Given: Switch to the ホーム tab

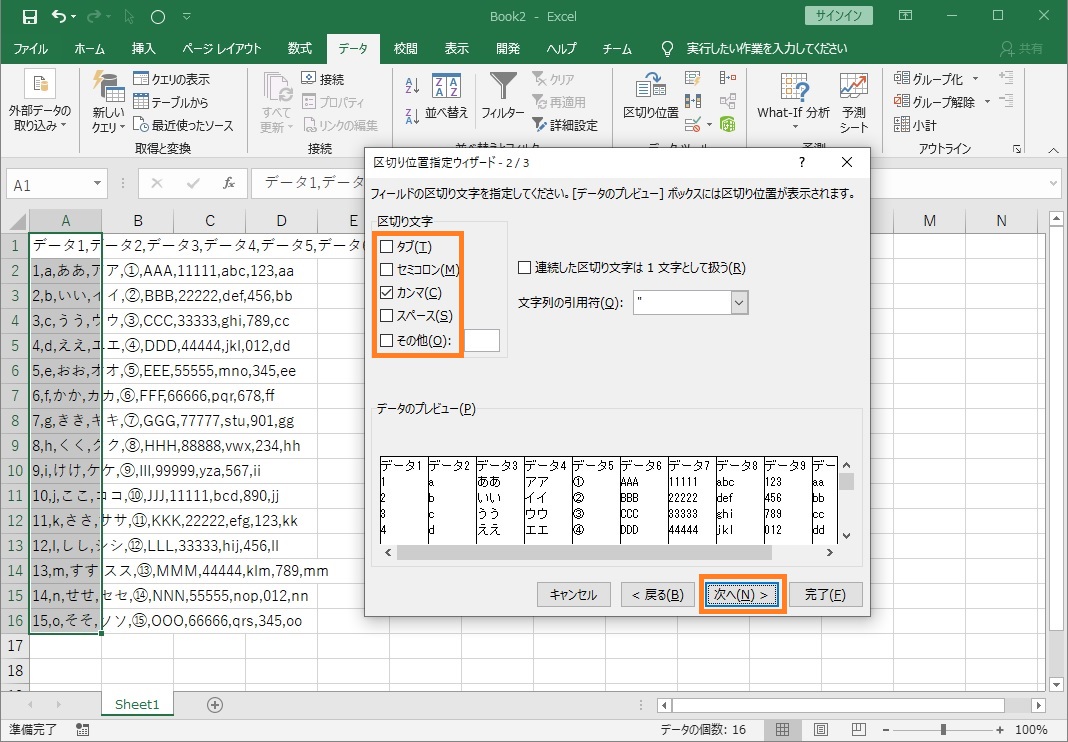Looking at the screenshot, I should pos(89,48).
